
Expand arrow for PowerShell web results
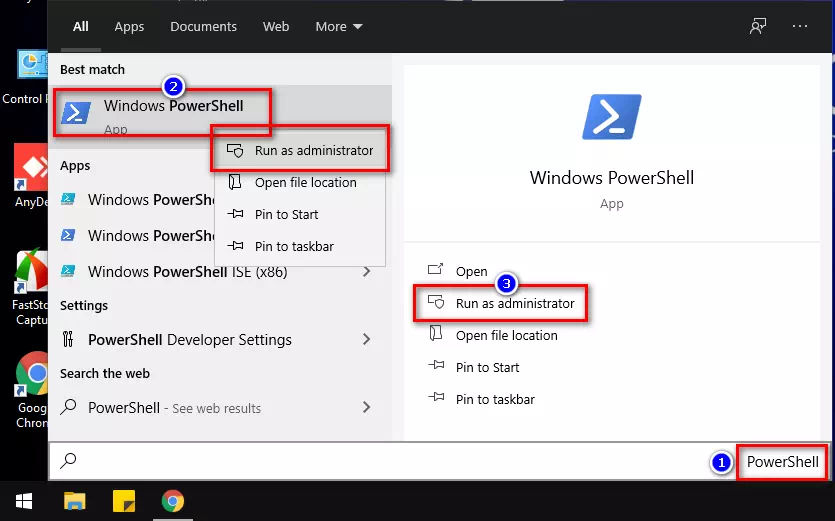(x=366, y=408)
